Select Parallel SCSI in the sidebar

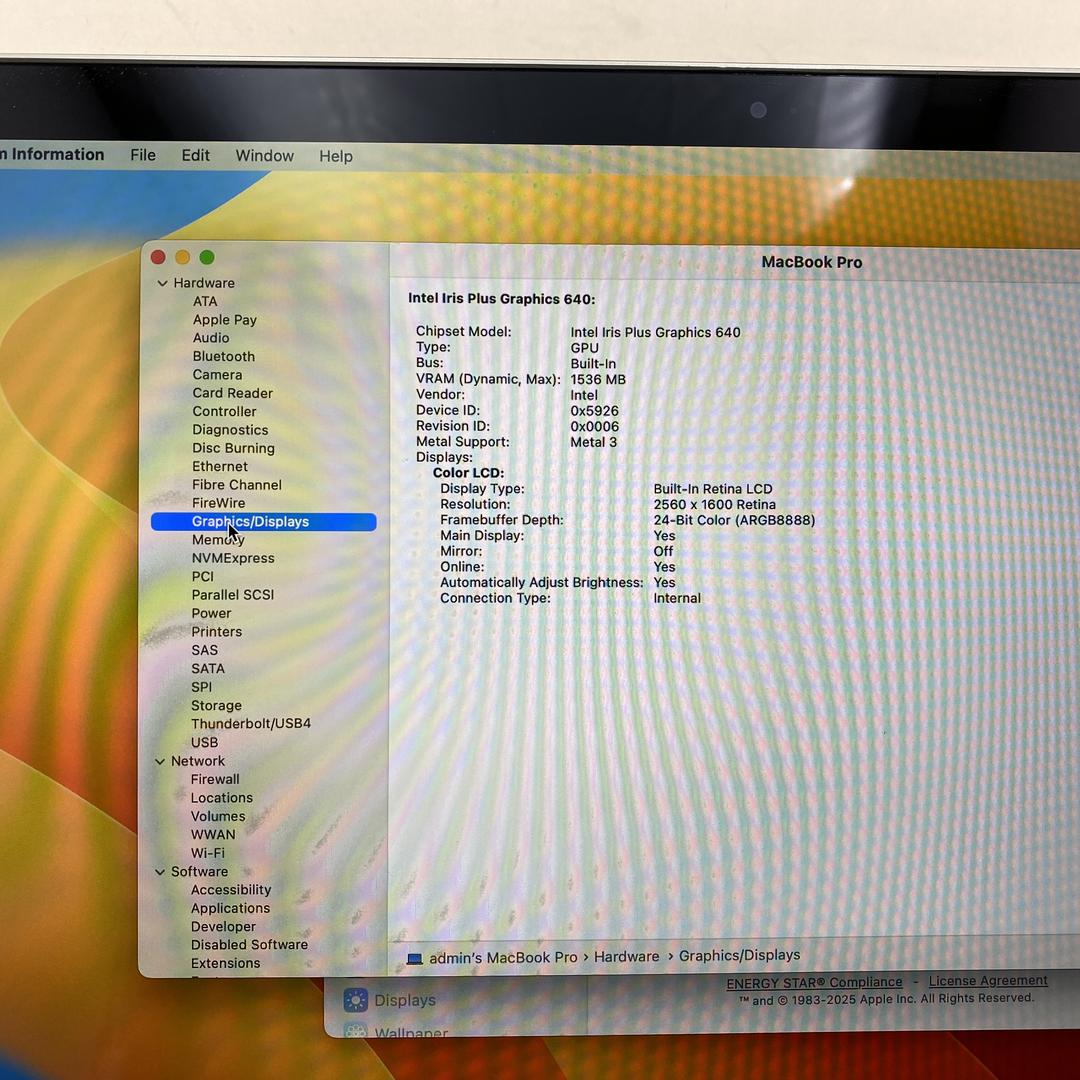(233, 594)
